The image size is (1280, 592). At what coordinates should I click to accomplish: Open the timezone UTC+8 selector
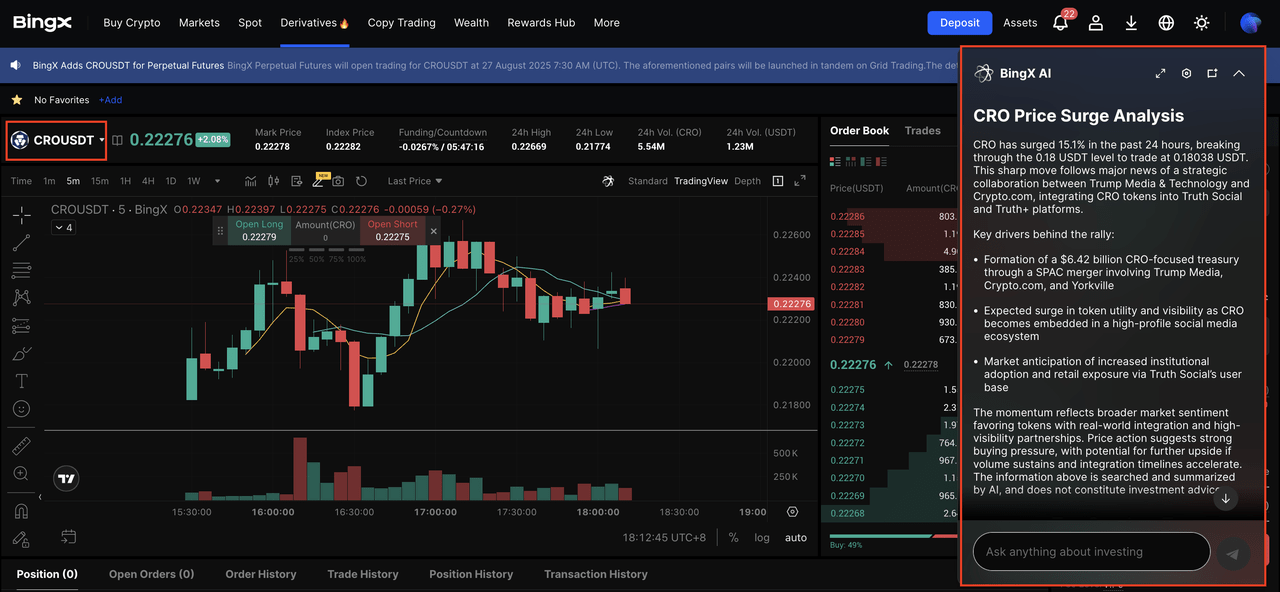(x=664, y=537)
